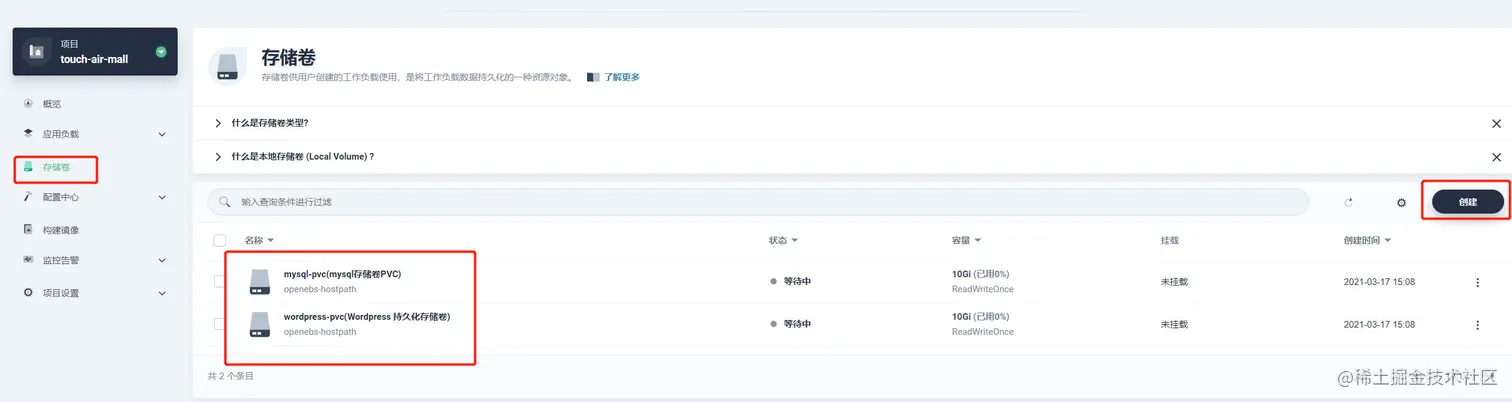The height and width of the screenshot is (402, 1512).
Task: Expand the 应用负载 chevron
Action: pyautogui.click(x=162, y=134)
